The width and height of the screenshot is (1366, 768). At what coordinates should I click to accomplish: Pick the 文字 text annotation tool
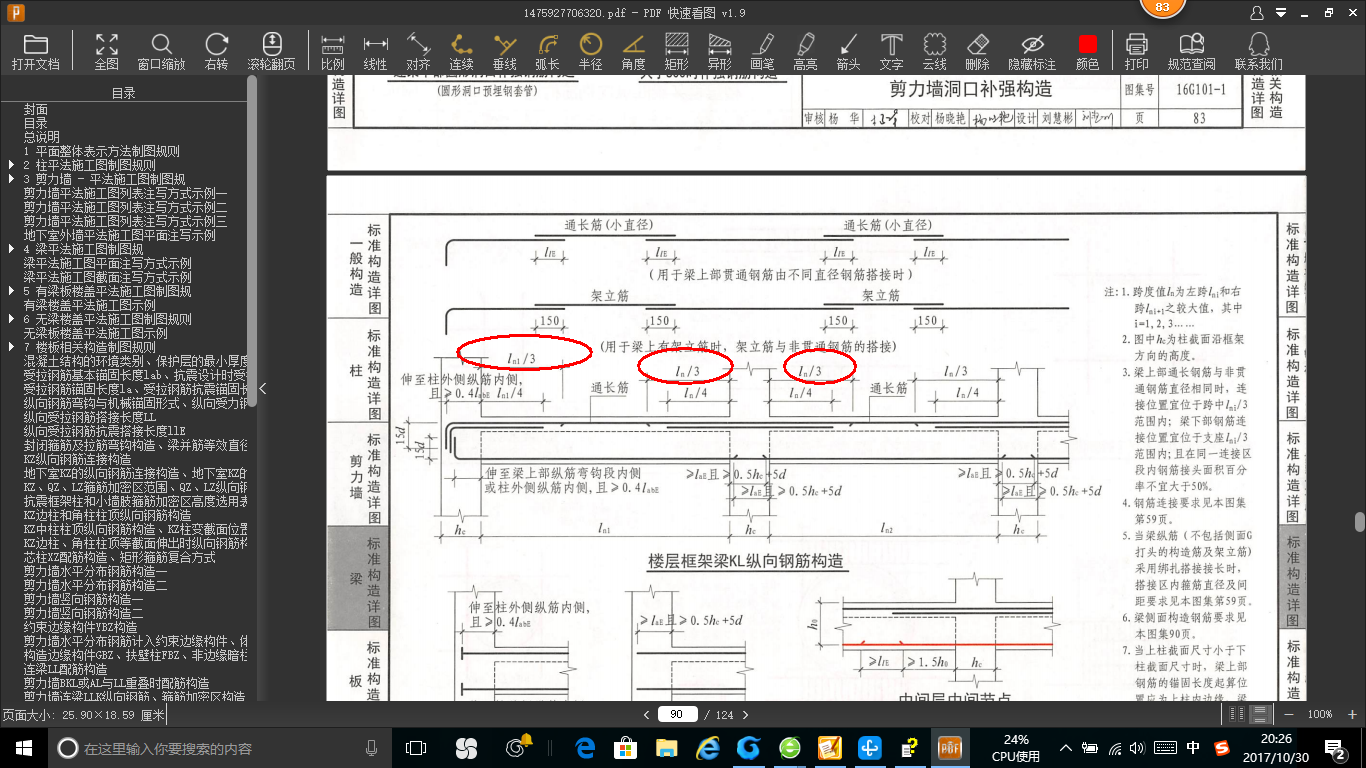pos(891,51)
